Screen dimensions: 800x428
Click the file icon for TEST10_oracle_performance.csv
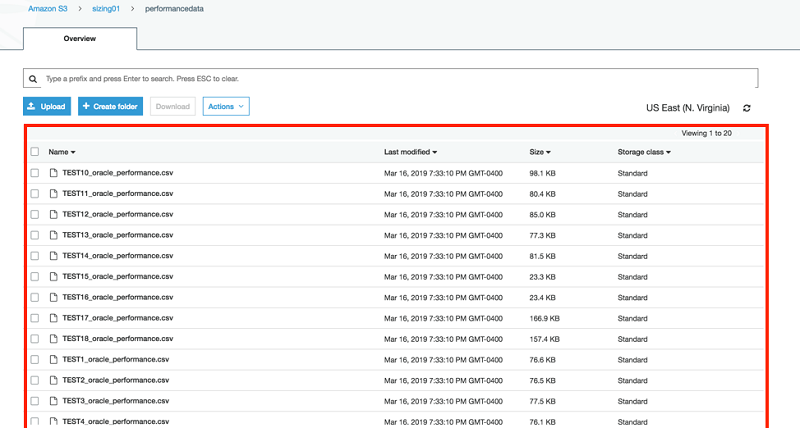click(x=53, y=173)
